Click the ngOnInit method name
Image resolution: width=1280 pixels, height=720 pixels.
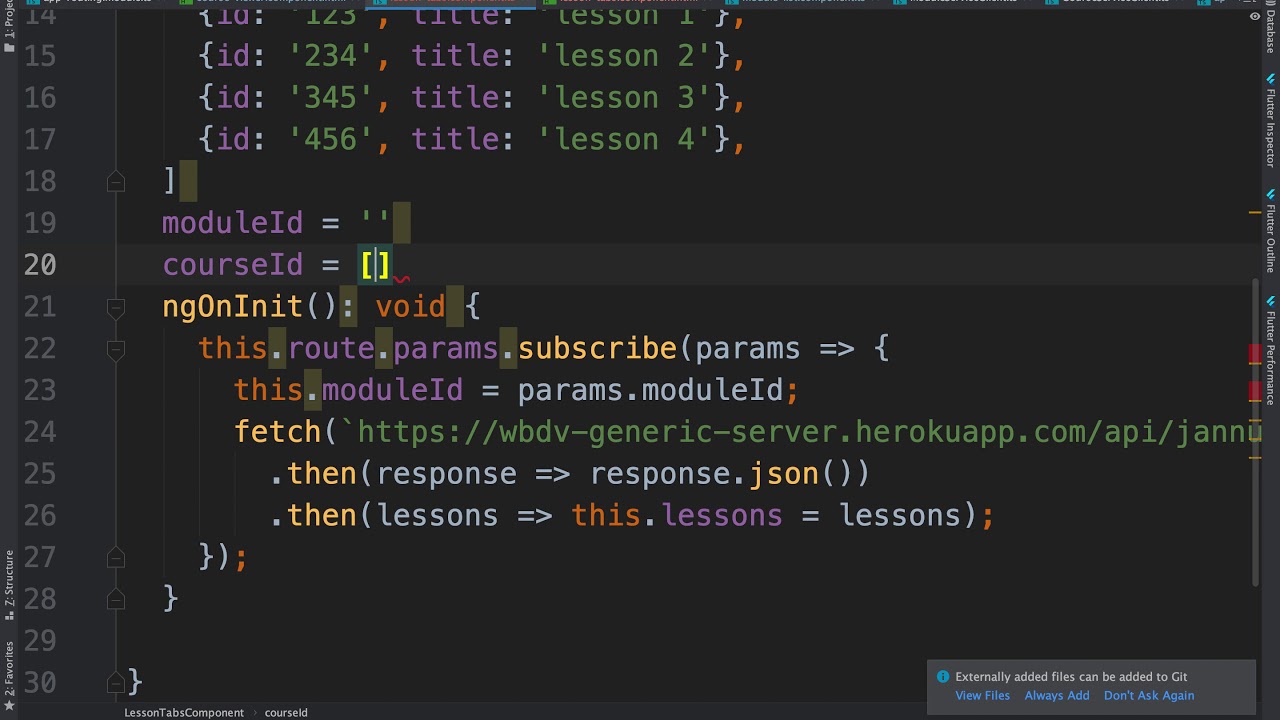click(232, 307)
